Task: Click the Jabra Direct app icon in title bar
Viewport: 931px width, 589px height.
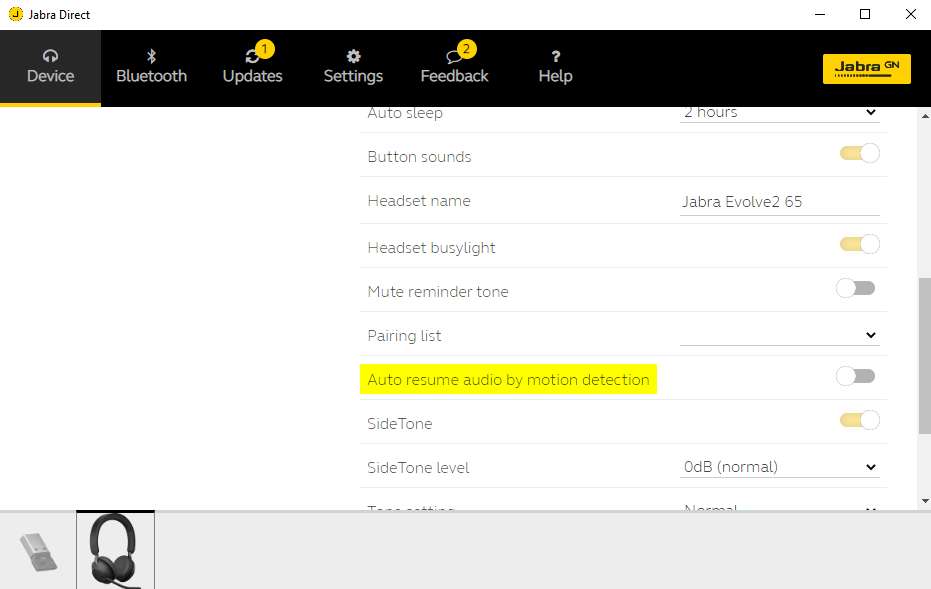Action: 16,14
